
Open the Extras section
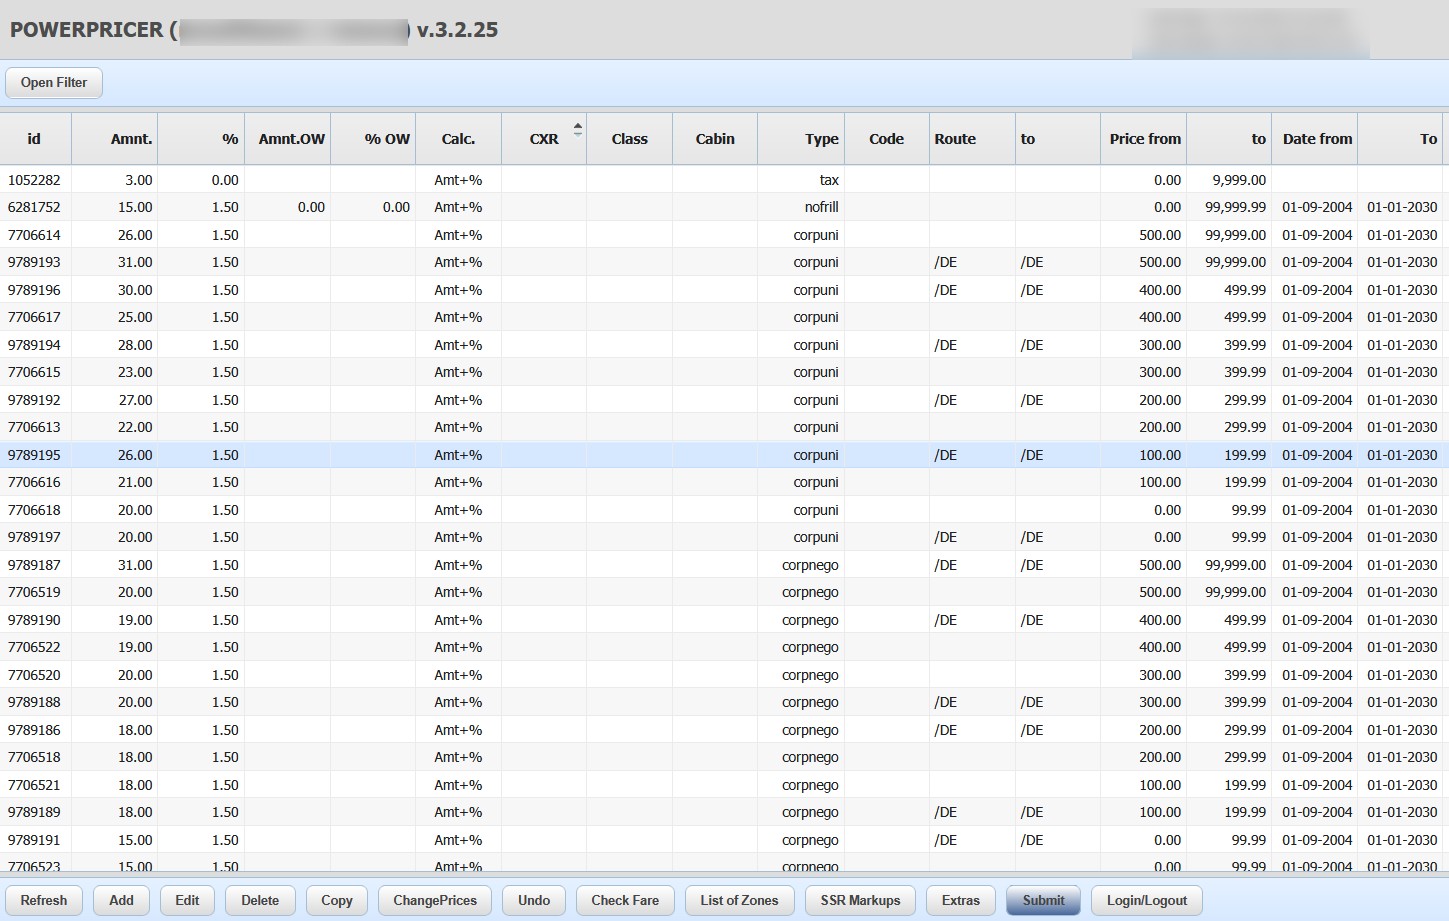pos(961,900)
